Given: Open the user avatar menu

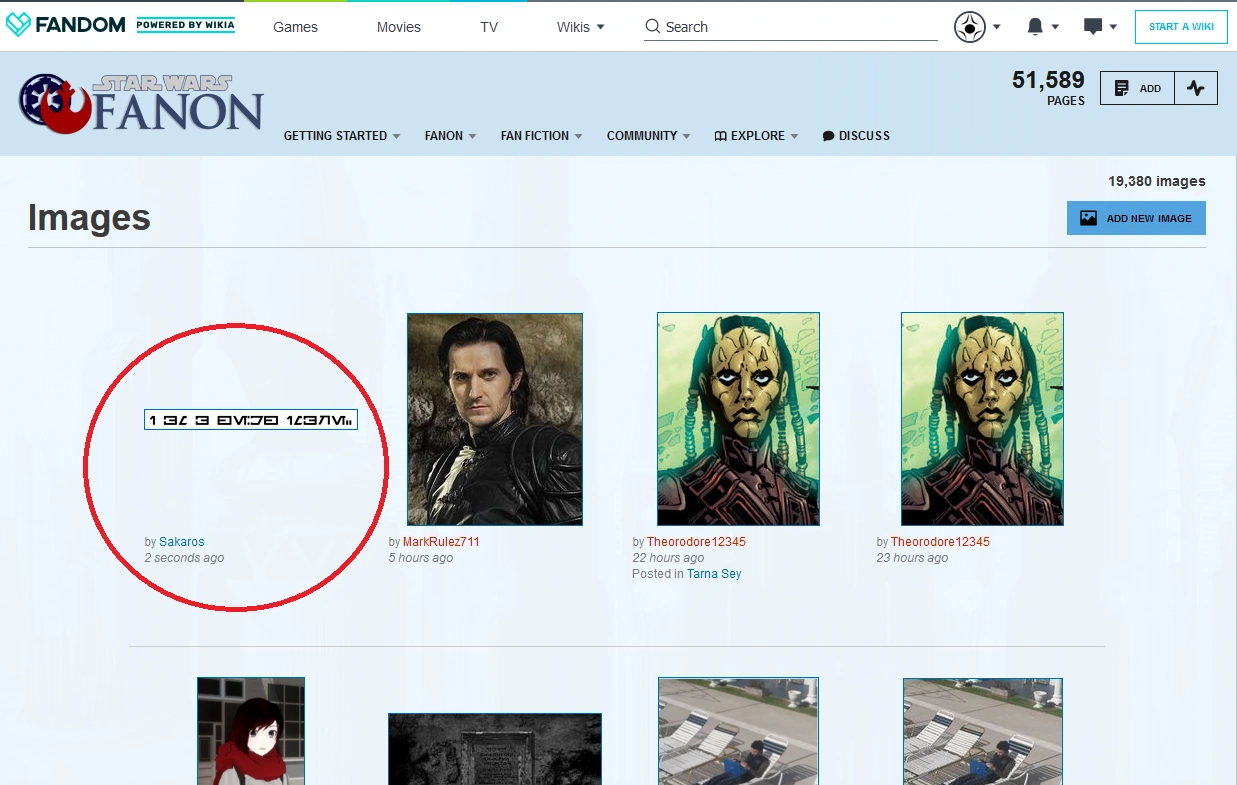Looking at the screenshot, I should 969,27.
